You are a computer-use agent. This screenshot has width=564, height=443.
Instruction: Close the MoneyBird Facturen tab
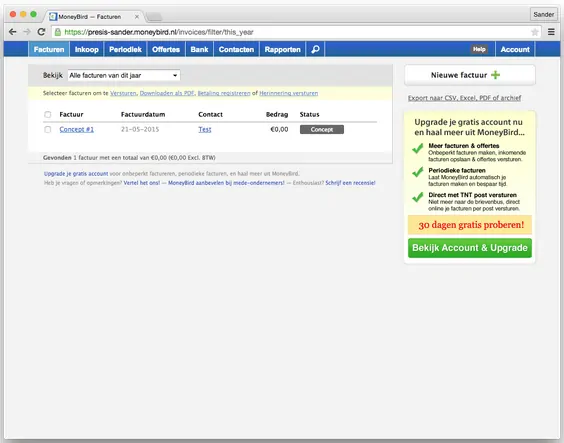pos(137,17)
